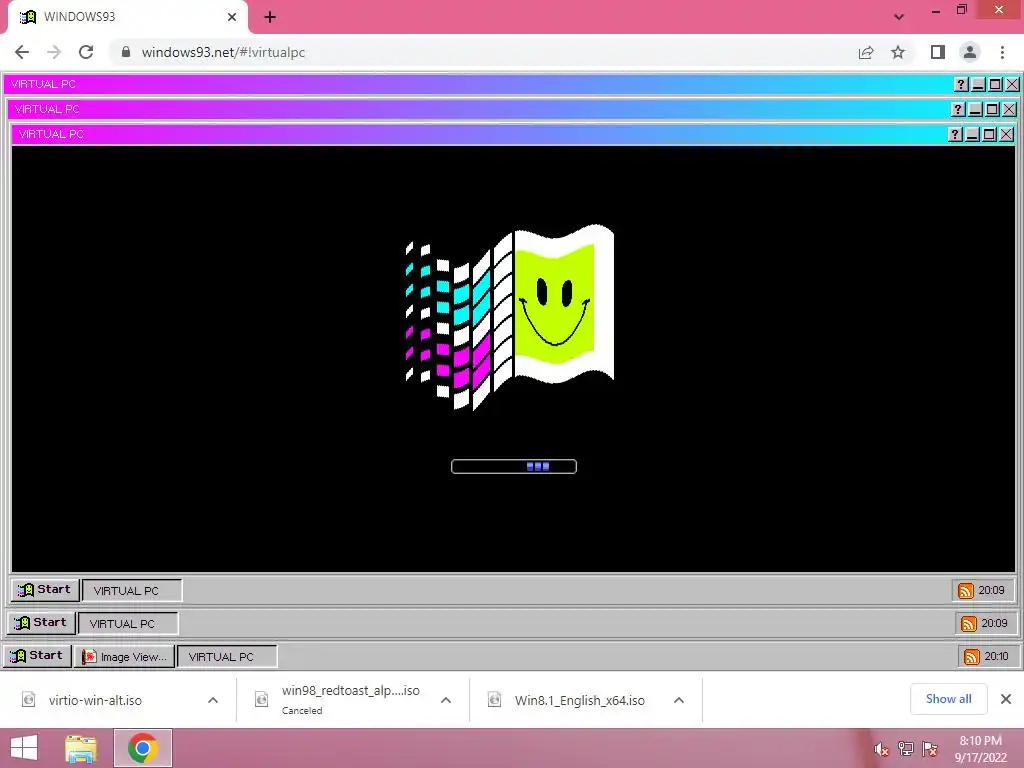Click the Chrome icon on the taskbar
Image resolution: width=1024 pixels, height=768 pixels.
coord(143,748)
